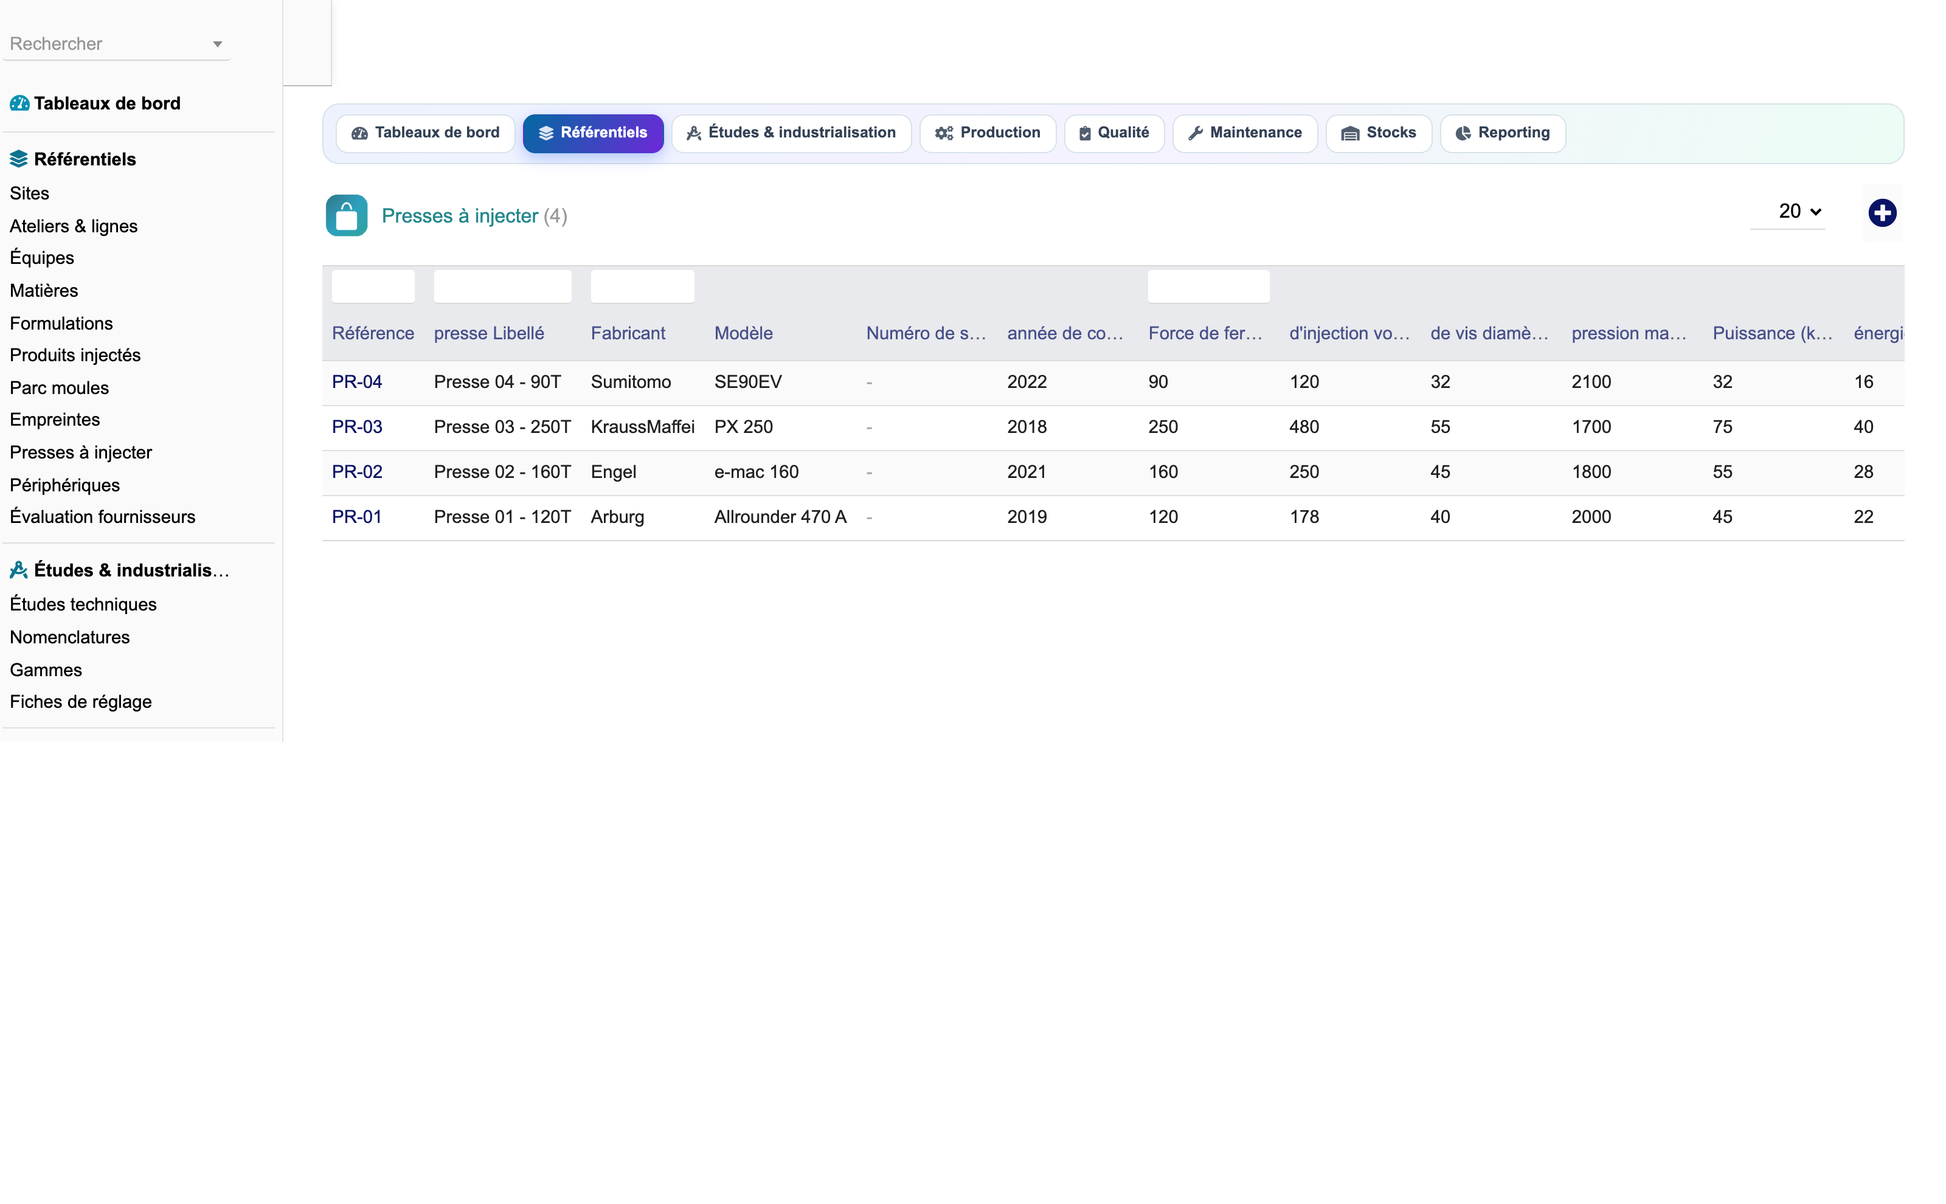The height and width of the screenshot is (1204, 1946).
Task: Open Évaluation fournisseurs in the sidebar
Action: [x=103, y=517]
